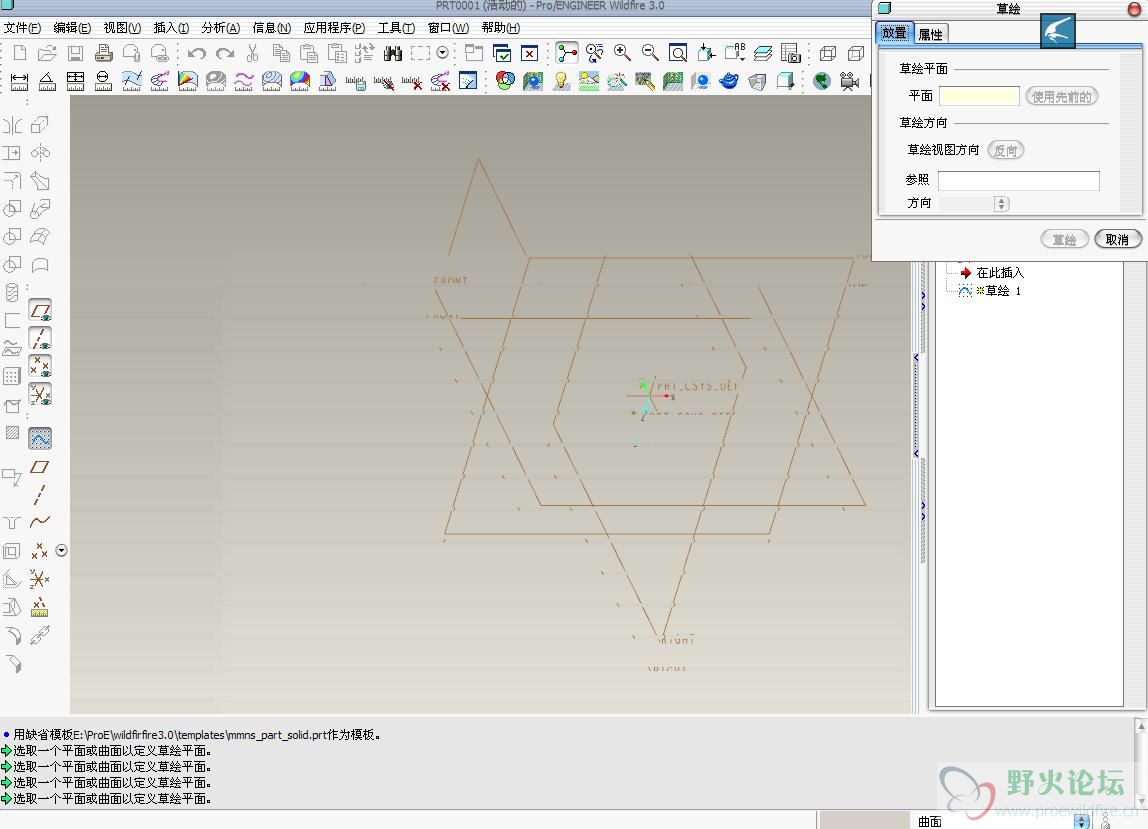
Task: Switch to the 放置 tab
Action: (894, 33)
